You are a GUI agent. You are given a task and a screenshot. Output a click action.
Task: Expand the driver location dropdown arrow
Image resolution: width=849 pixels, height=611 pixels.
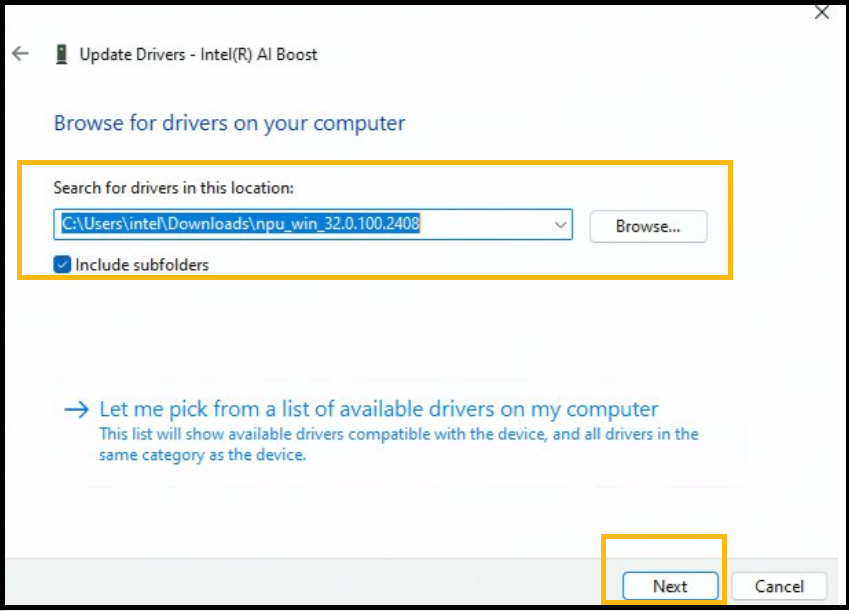pos(561,226)
